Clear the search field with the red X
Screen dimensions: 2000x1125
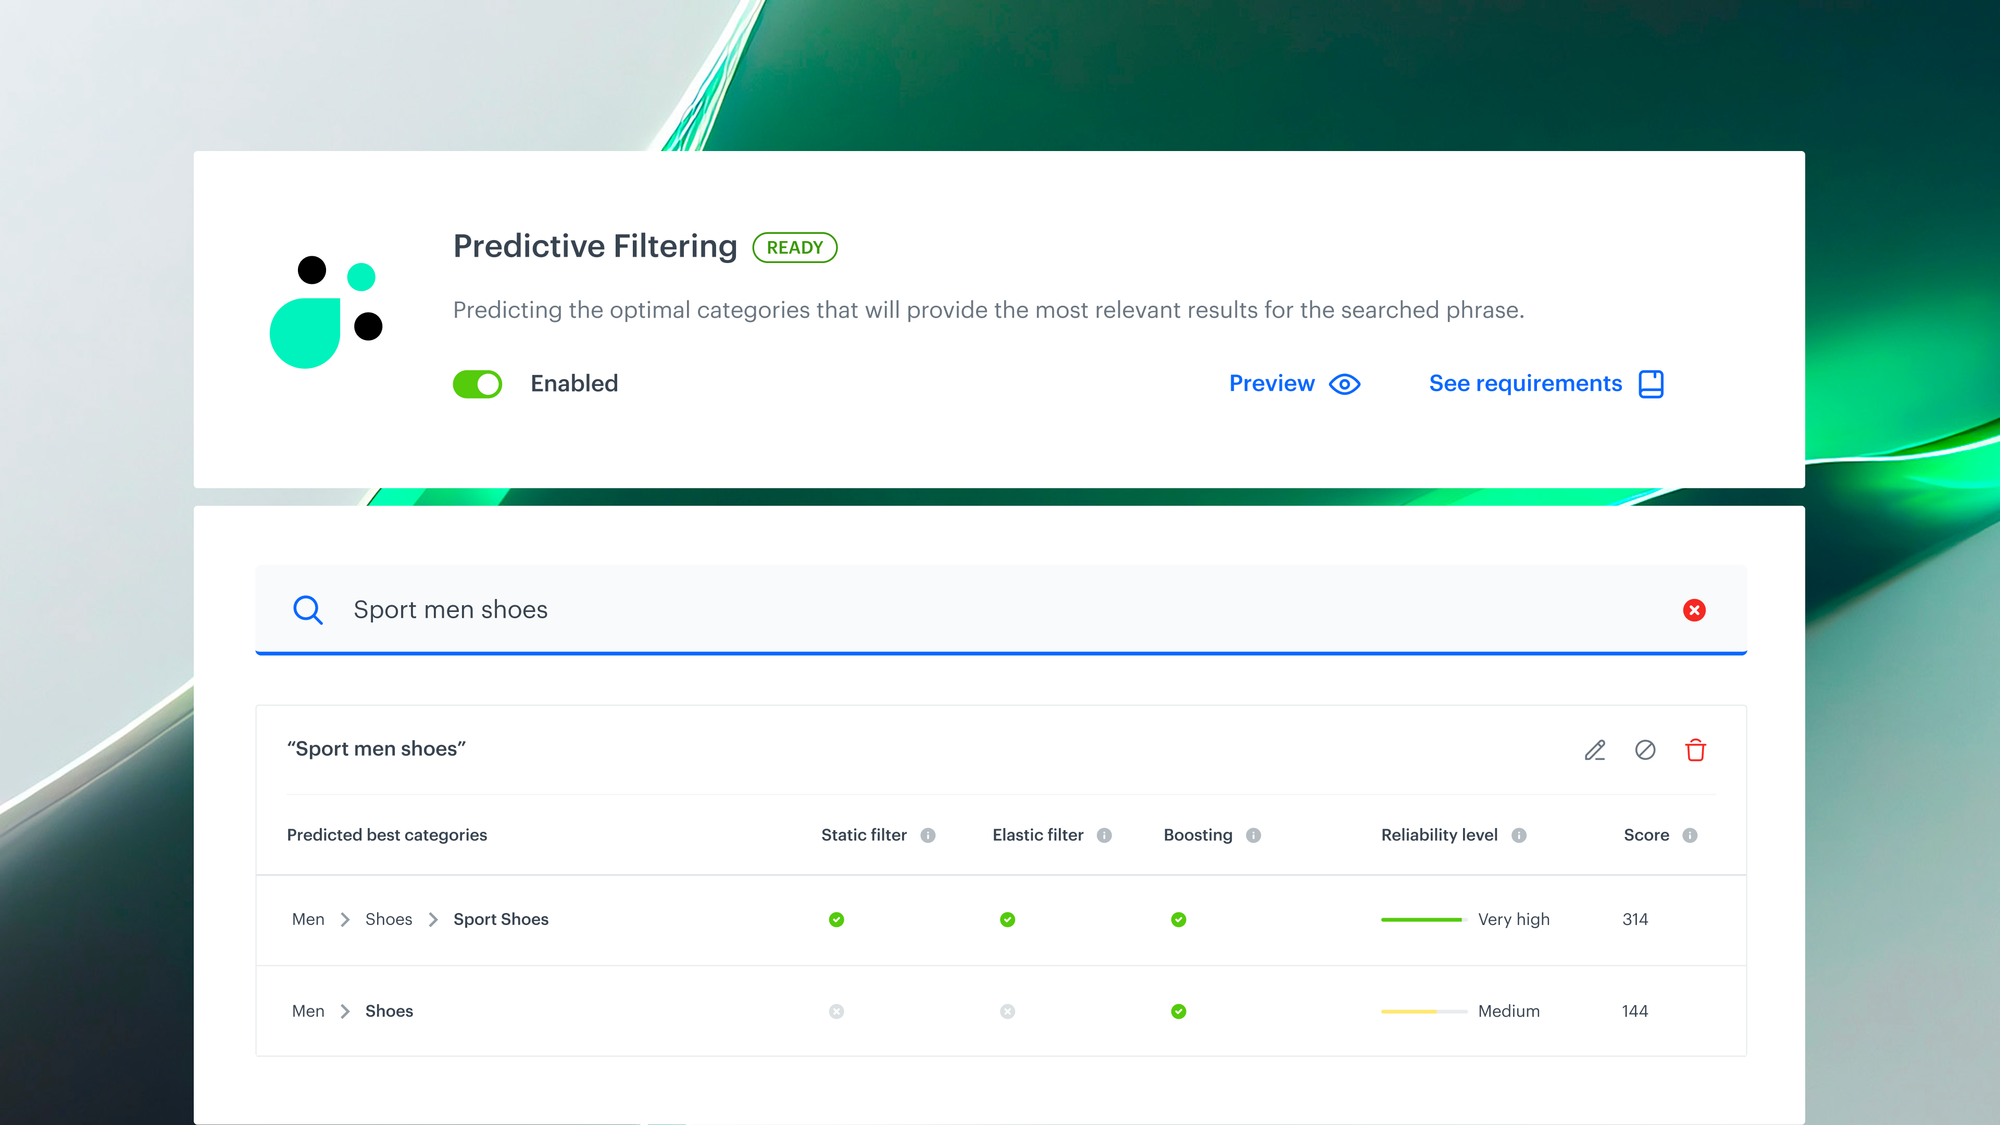[x=1694, y=610]
